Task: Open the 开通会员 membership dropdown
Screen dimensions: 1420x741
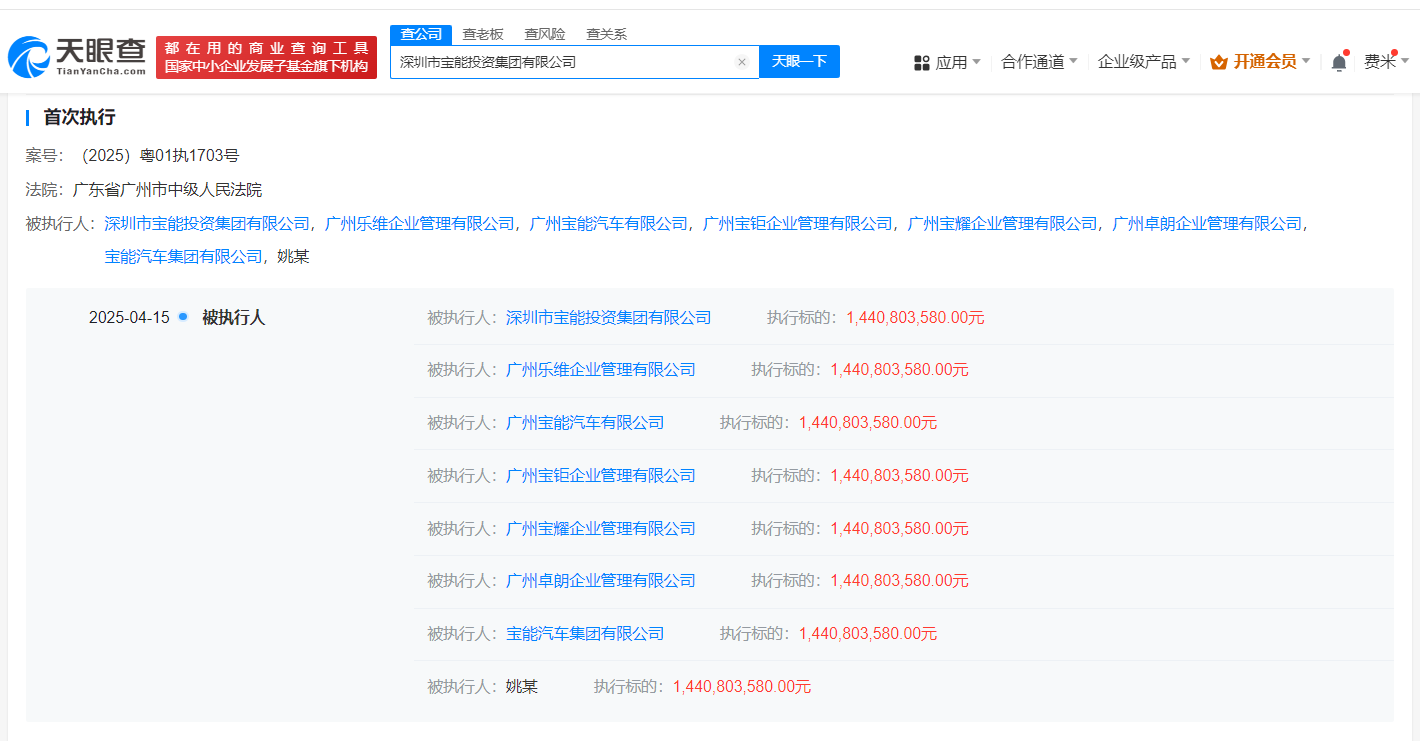Action: pyautogui.click(x=1260, y=62)
